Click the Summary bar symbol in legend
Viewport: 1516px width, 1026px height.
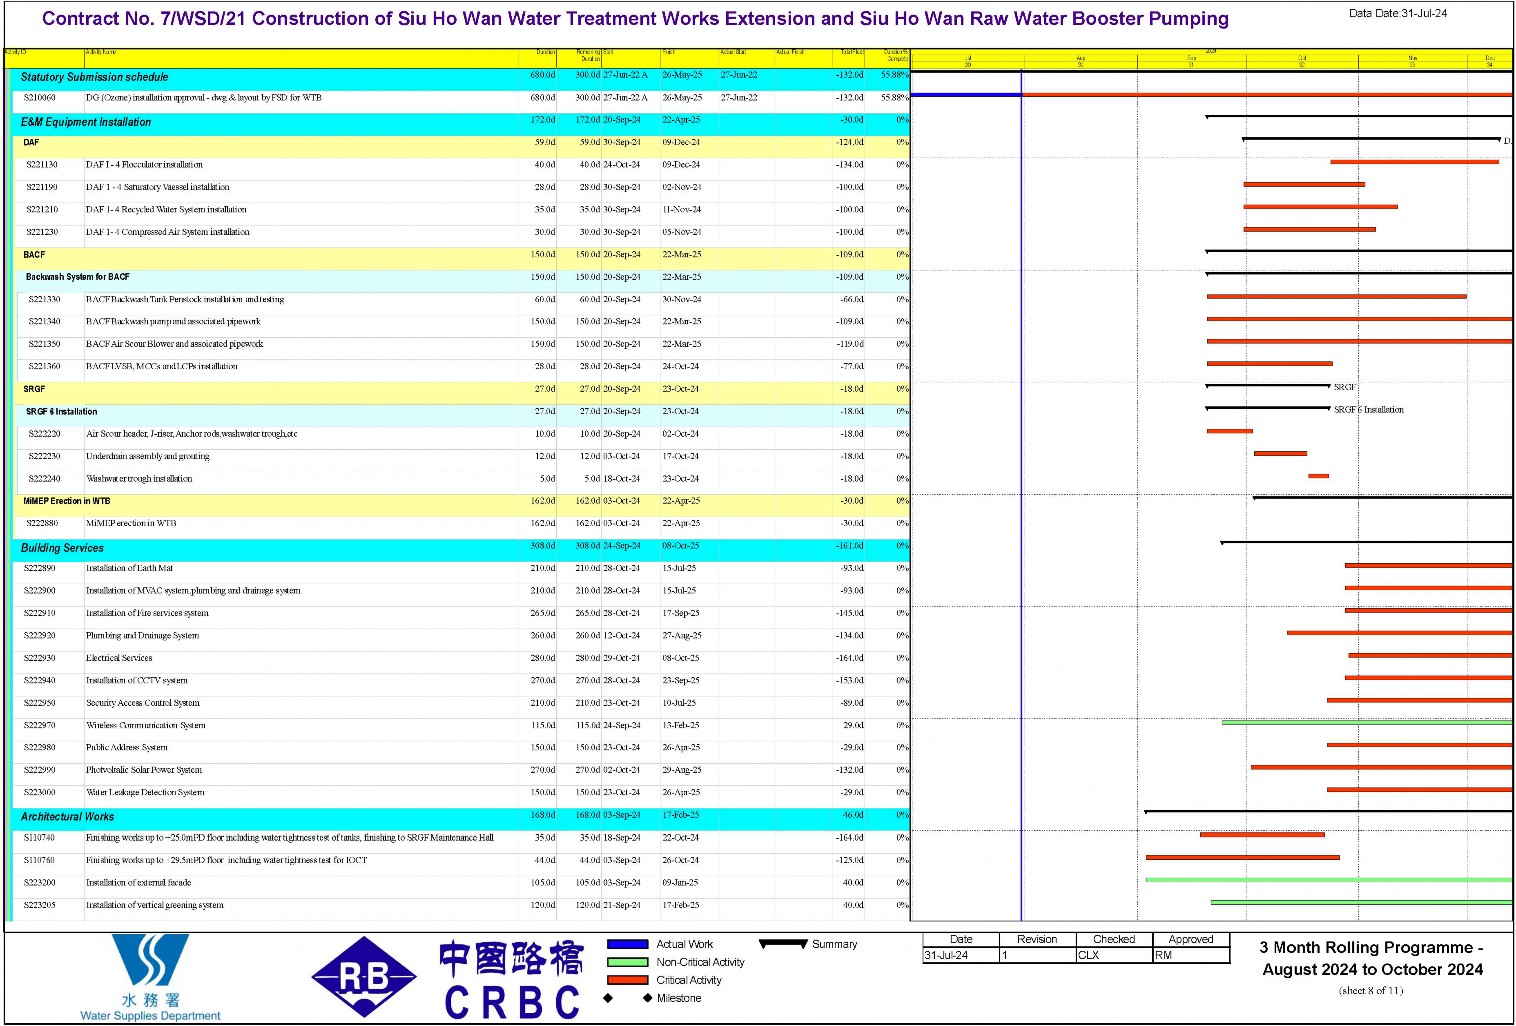783,944
